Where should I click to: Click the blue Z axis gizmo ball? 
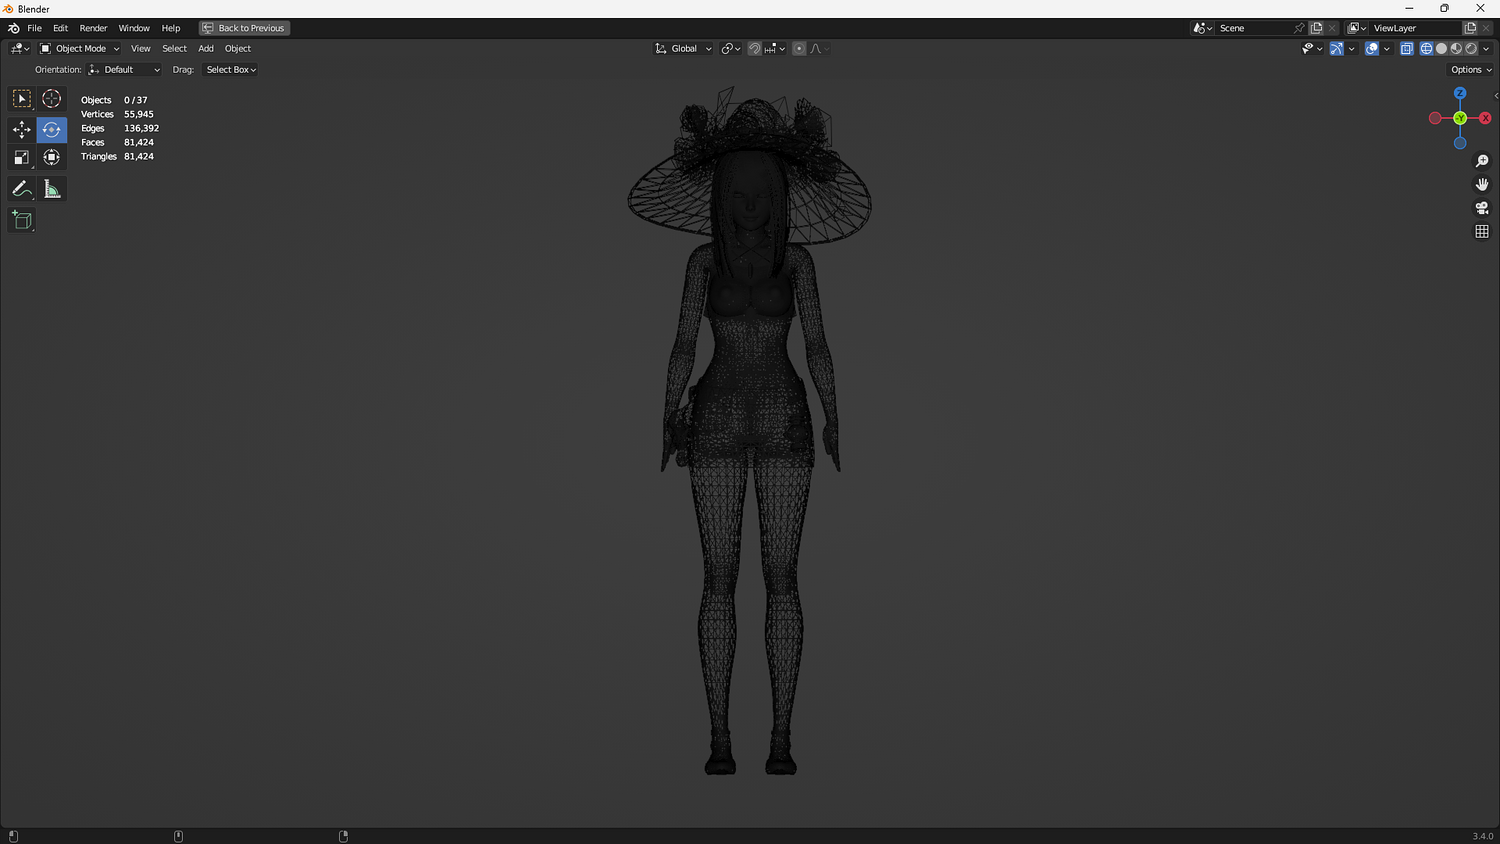(x=1460, y=93)
